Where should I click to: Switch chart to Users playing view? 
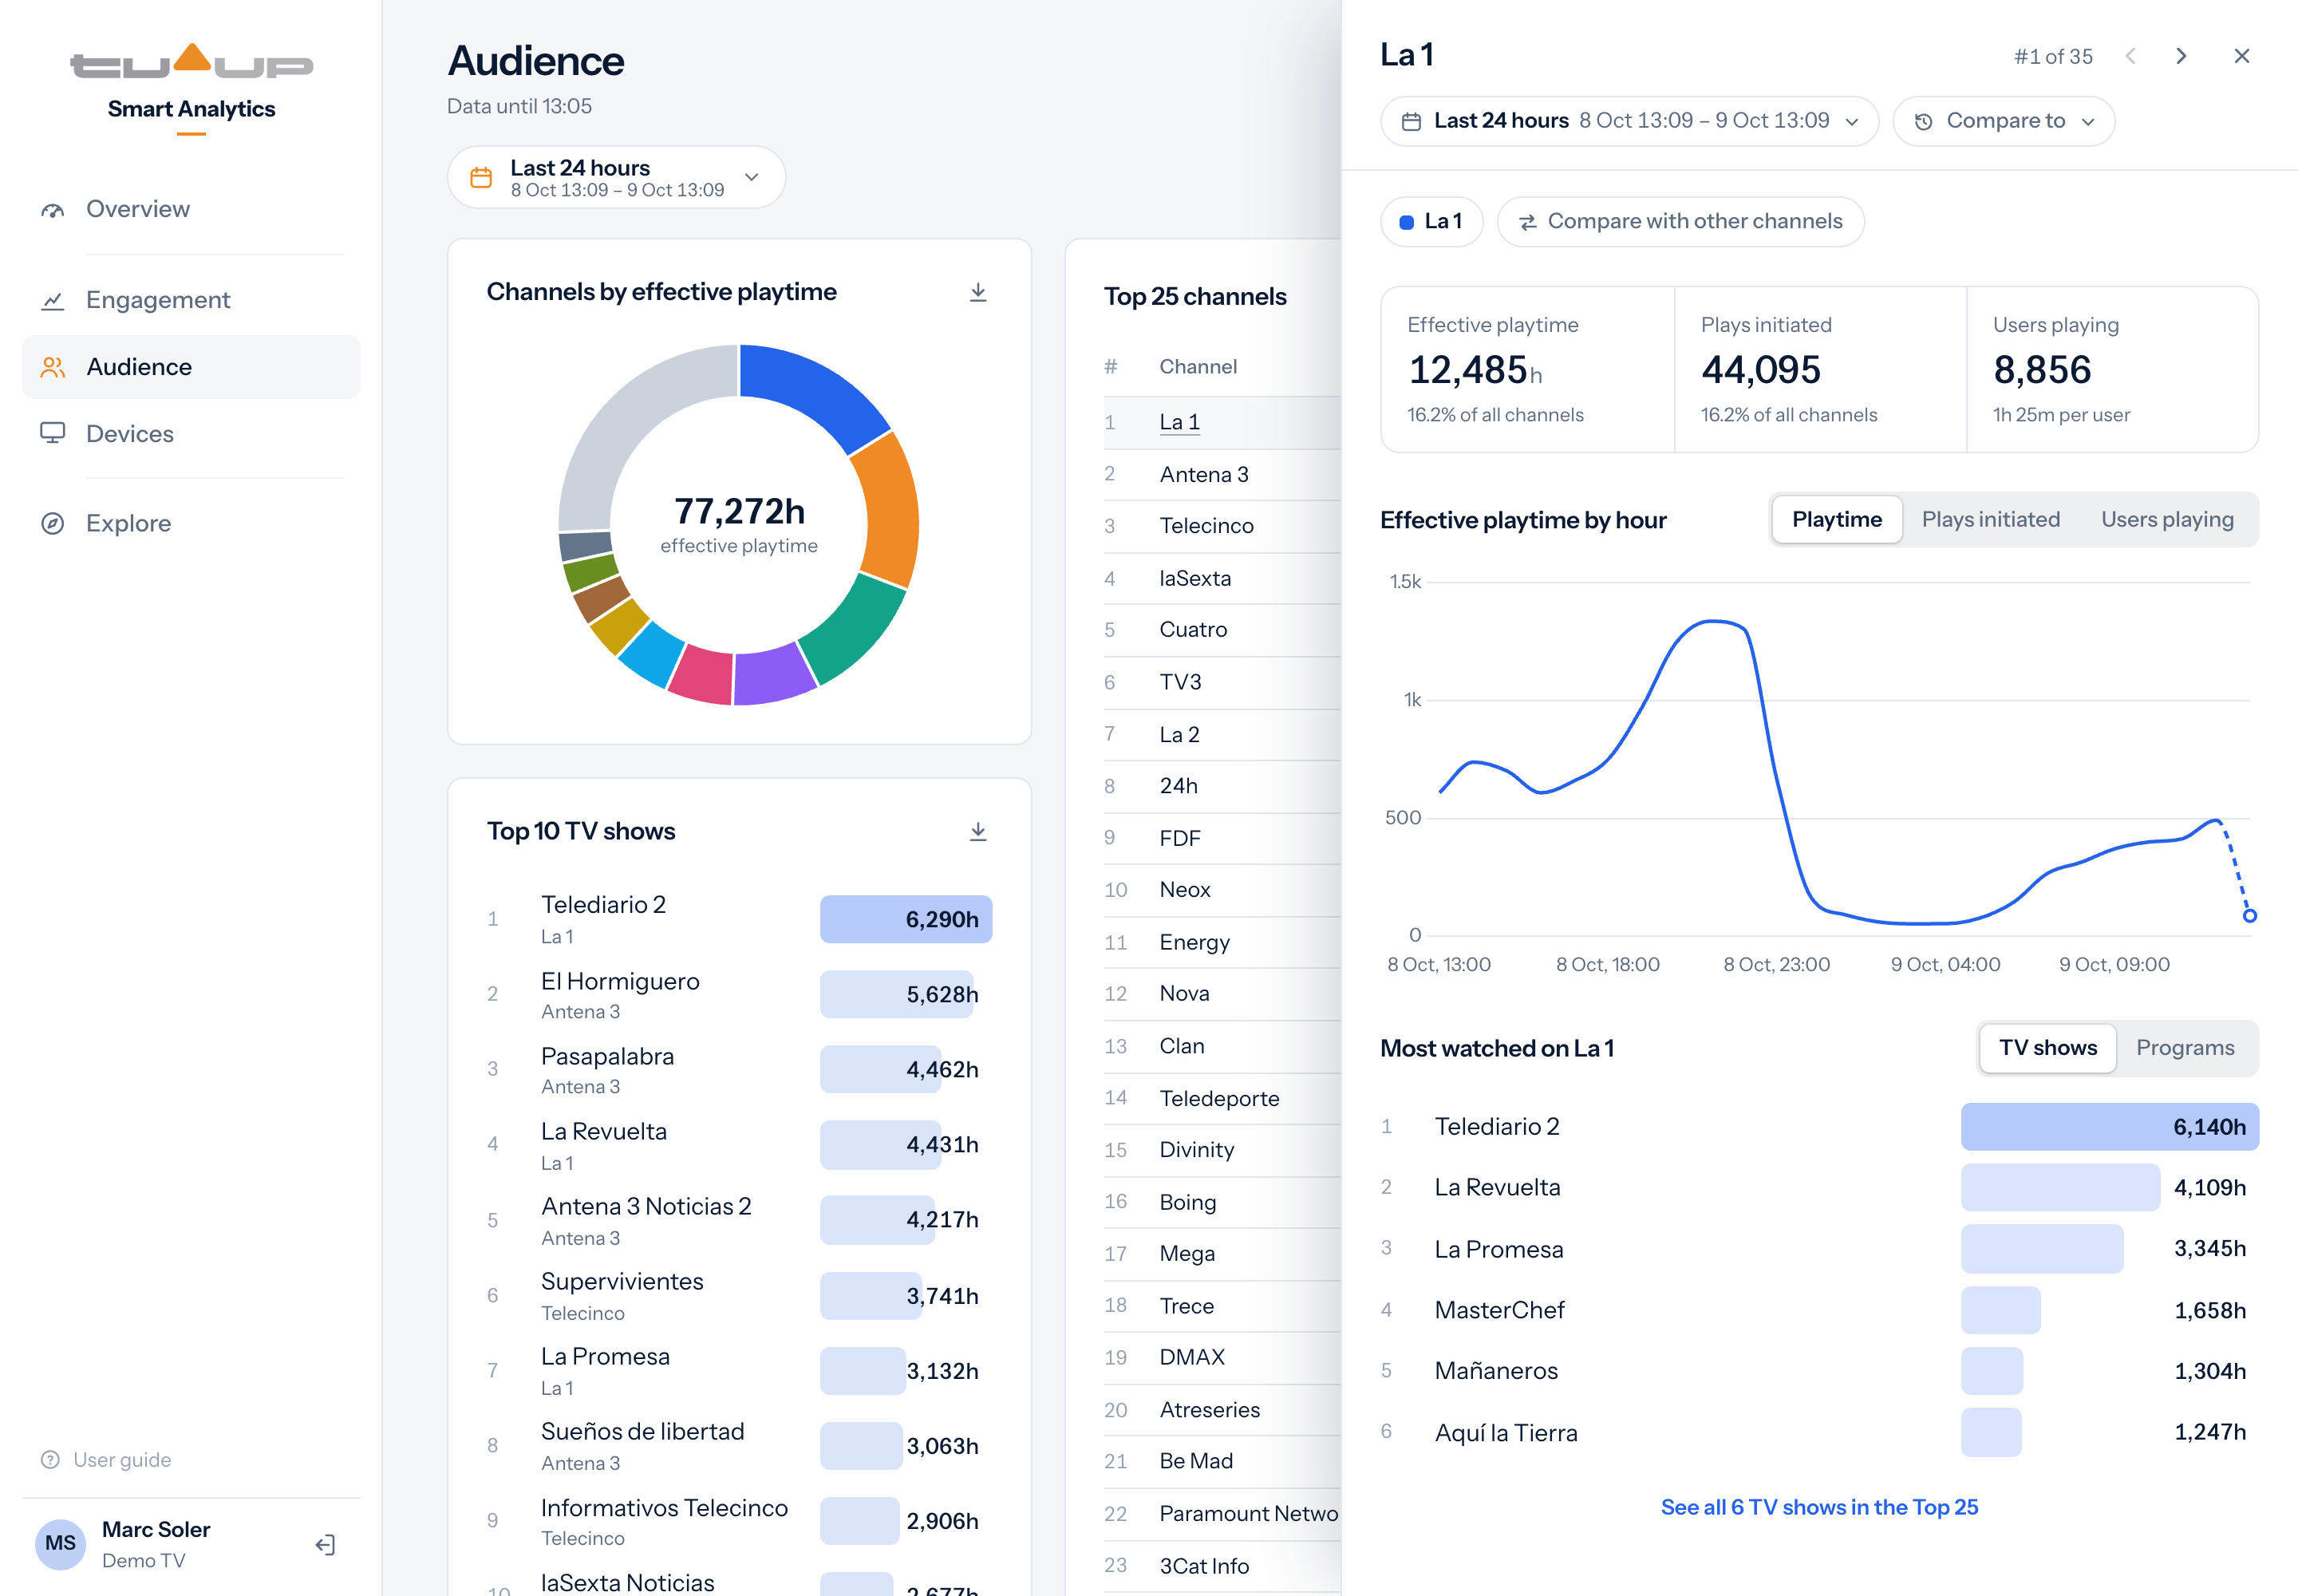coord(2167,520)
